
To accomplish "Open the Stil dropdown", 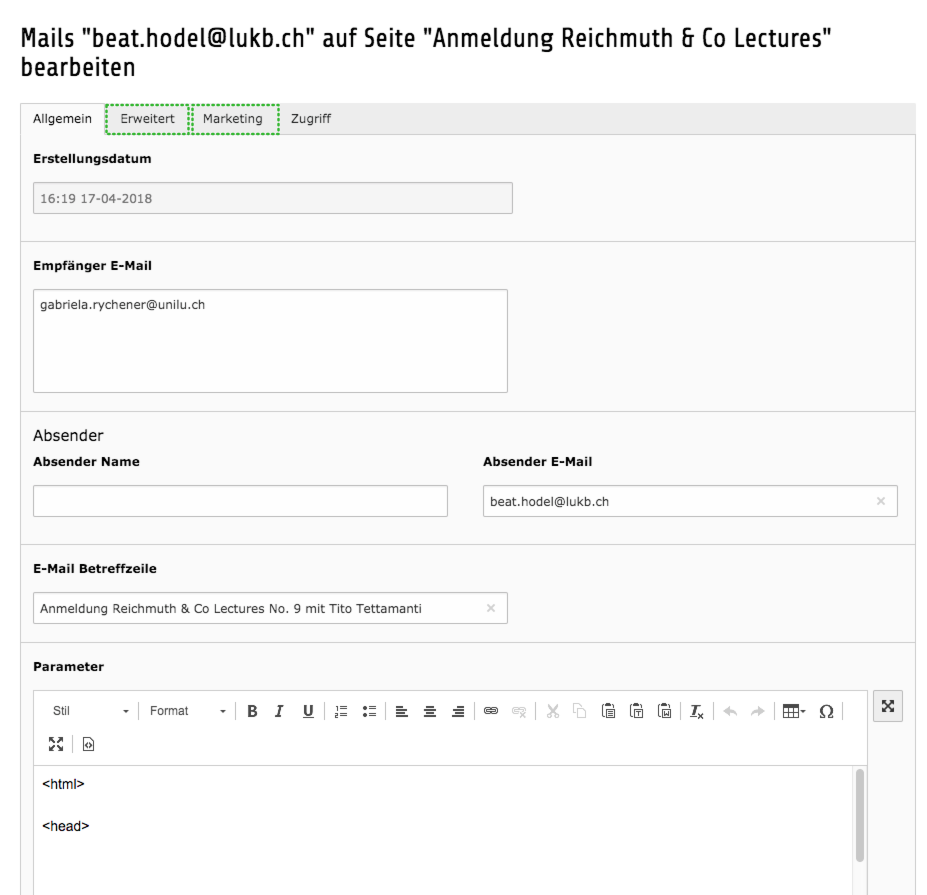I will point(89,711).
